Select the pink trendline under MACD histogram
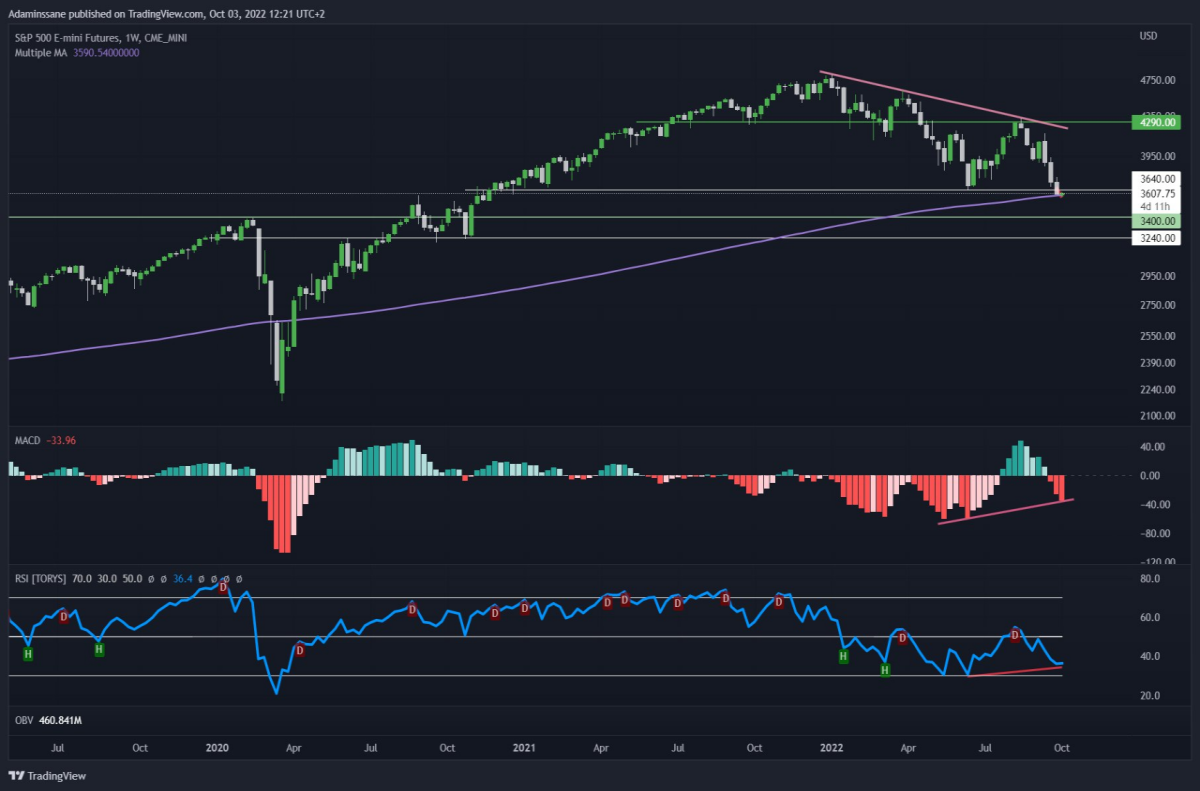Image resolution: width=1200 pixels, height=791 pixels. (1005, 510)
